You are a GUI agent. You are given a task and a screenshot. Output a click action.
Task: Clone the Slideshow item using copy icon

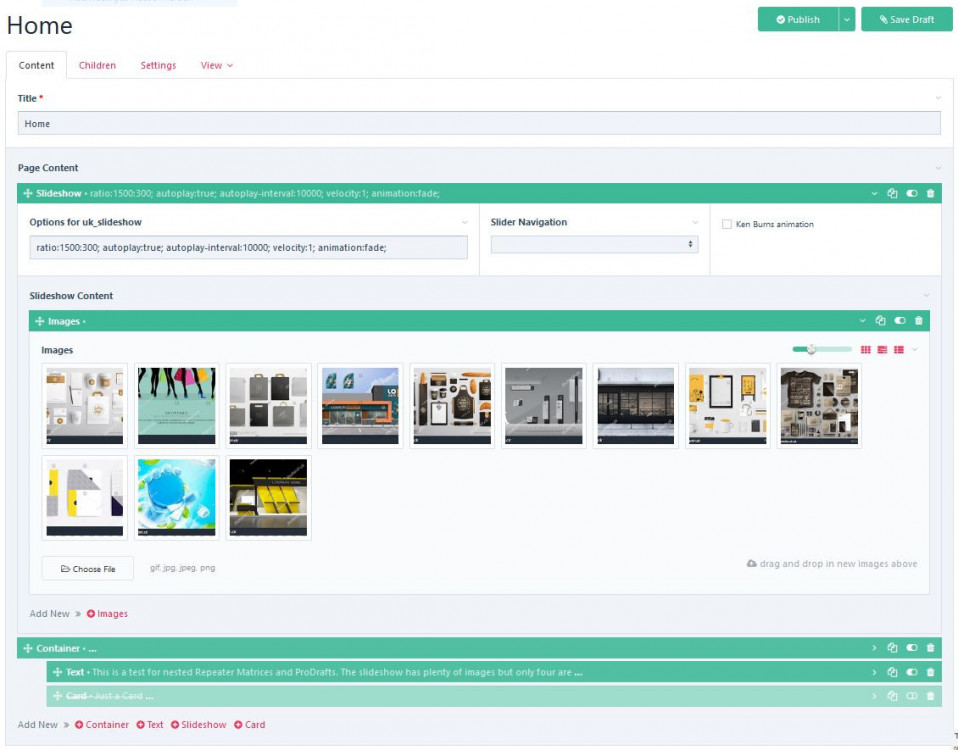892,194
